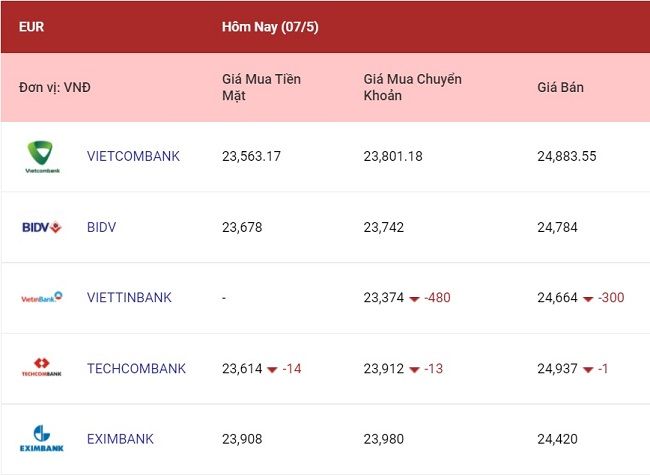This screenshot has height=475, width=650.
Task: Click the BIDV logo icon
Action: [x=41, y=227]
